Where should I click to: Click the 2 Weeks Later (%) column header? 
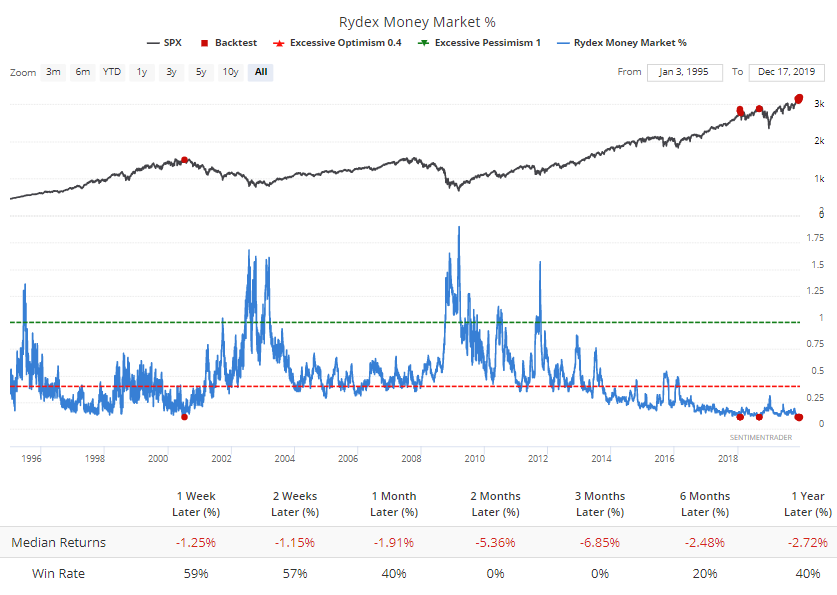pyautogui.click(x=295, y=504)
